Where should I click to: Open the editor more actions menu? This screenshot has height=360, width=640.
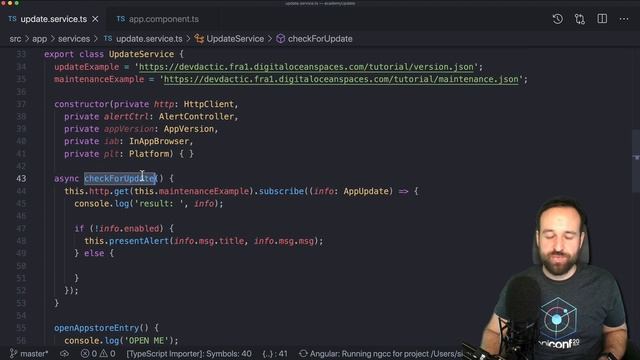(624, 19)
